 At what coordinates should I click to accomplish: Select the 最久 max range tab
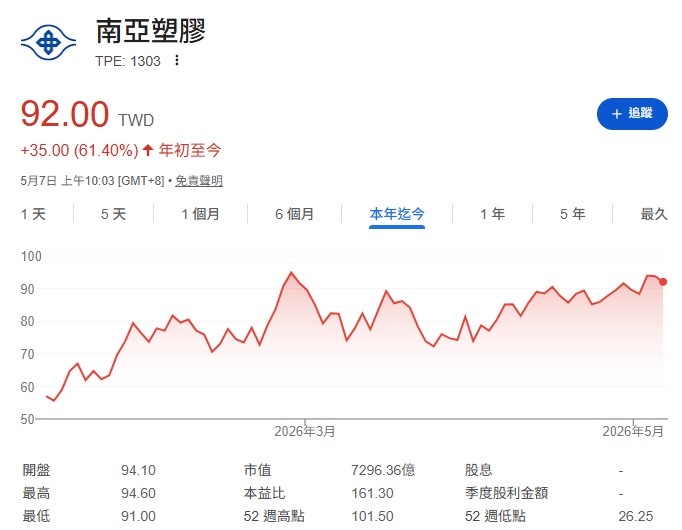tap(654, 214)
